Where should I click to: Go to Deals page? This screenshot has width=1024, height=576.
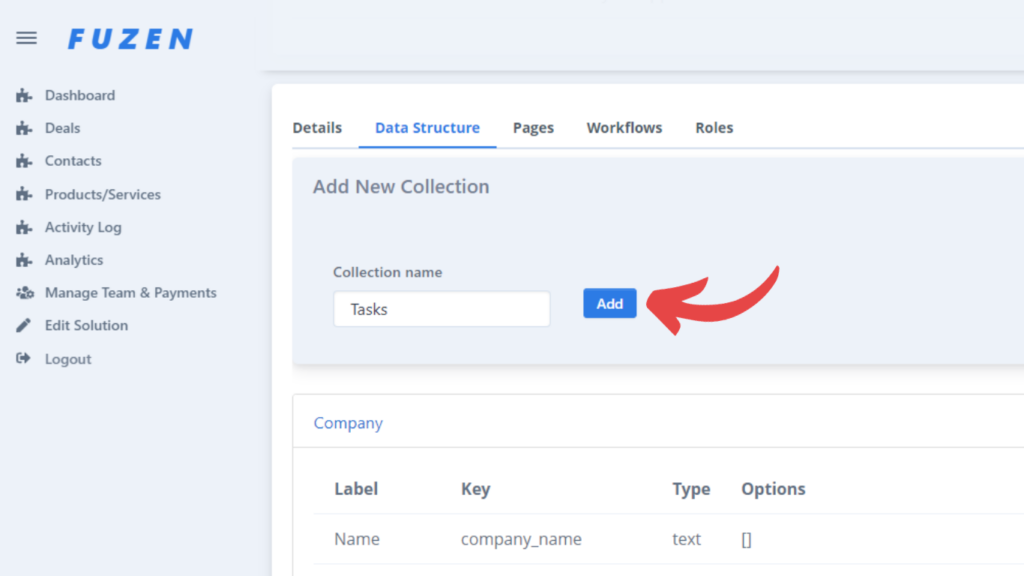pos(63,128)
